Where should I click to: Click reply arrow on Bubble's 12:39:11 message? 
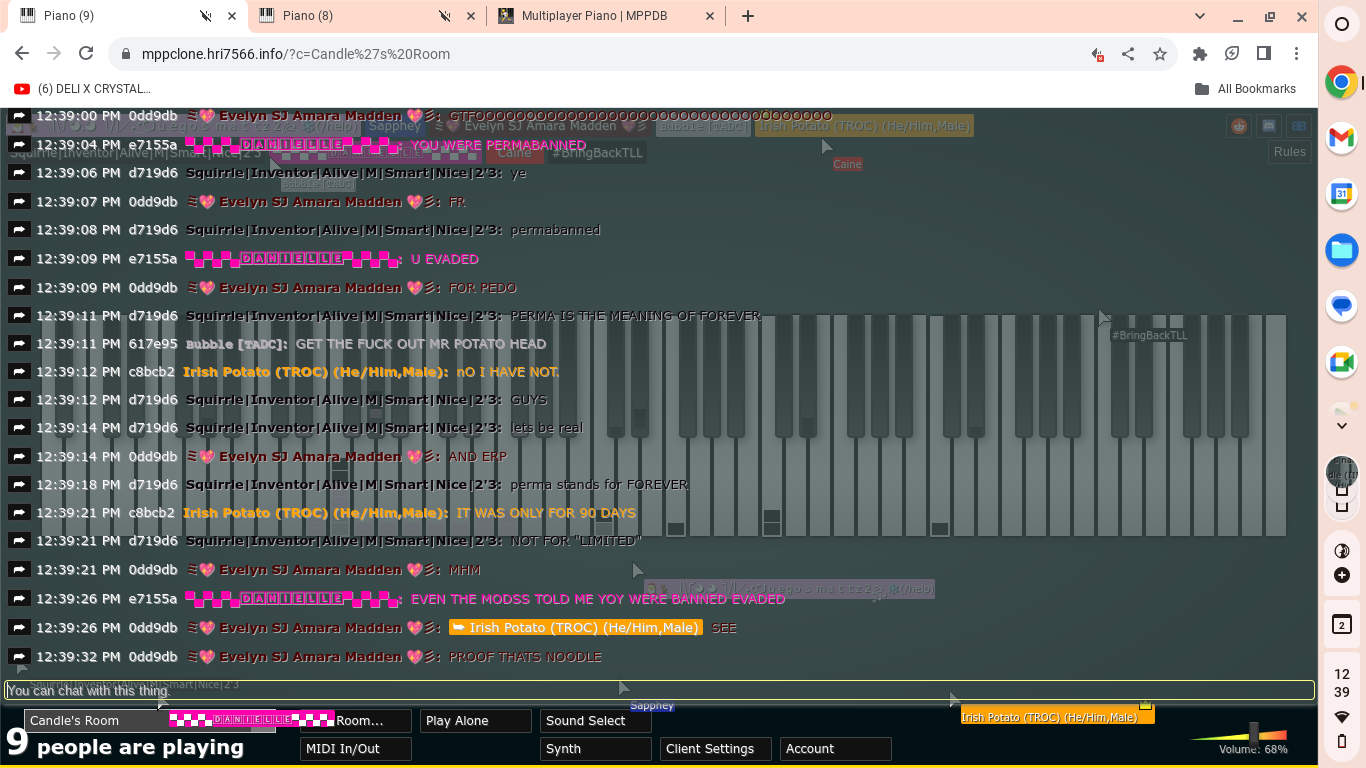pos(19,343)
